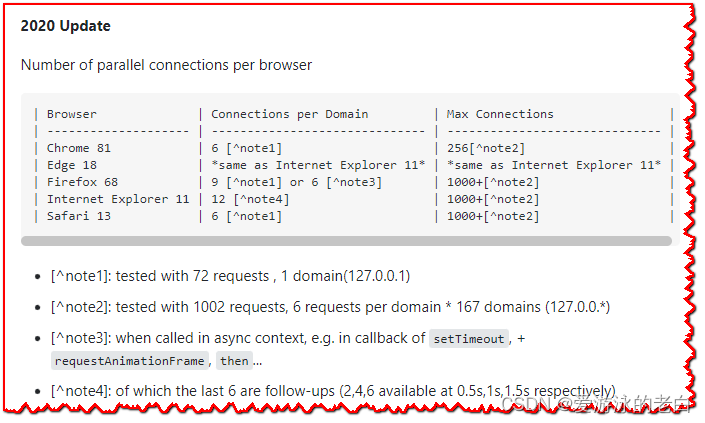
Task: Click the 'Internet Explorer 11' row label
Action: pos(118,199)
